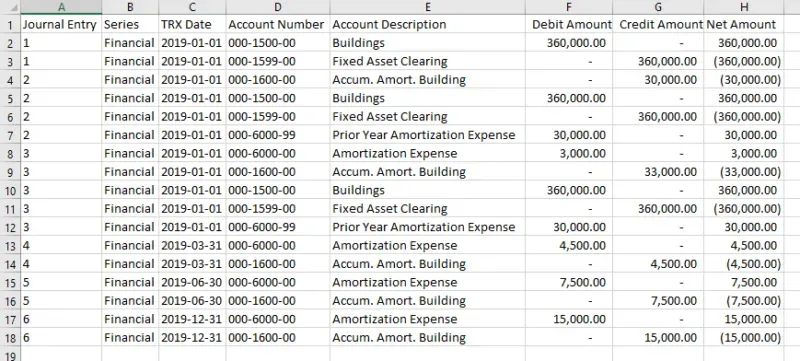Screen dimensions: 800x361
Task: Select net amount 360,000.00 in row 10
Action: pyautogui.click(x=744, y=190)
